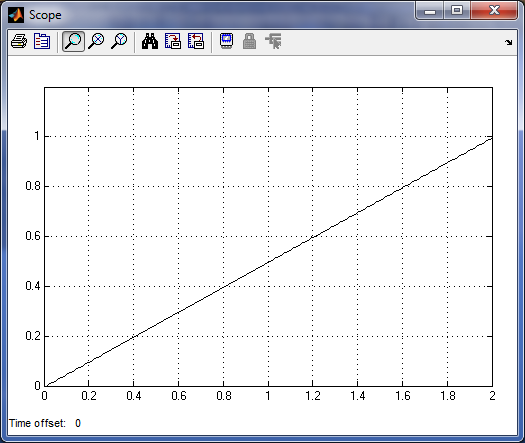Click the Print icon in Scope toolbar
The height and width of the screenshot is (443, 525).
[x=19, y=42]
